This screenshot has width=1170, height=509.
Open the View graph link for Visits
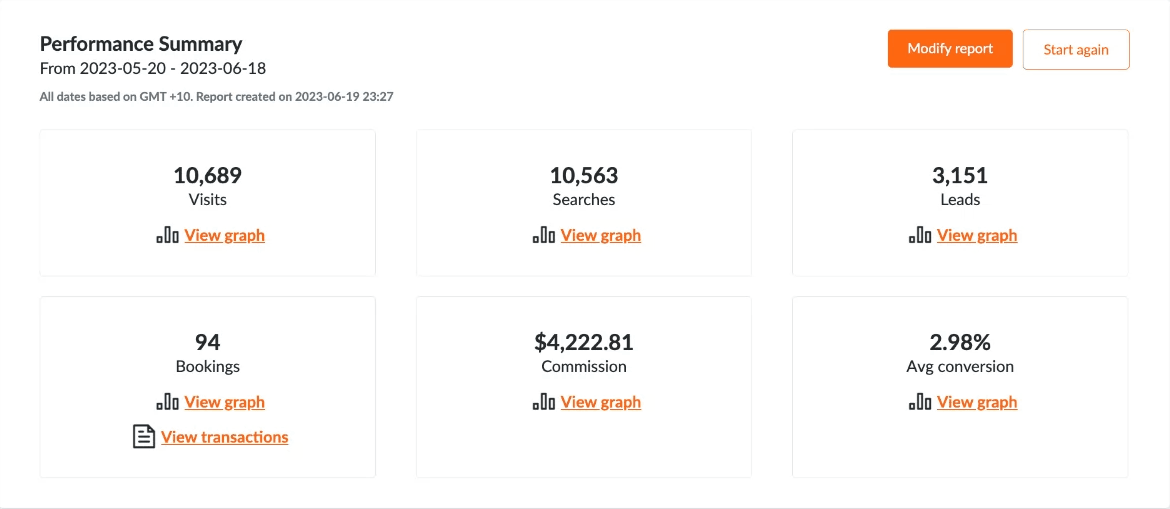225,235
